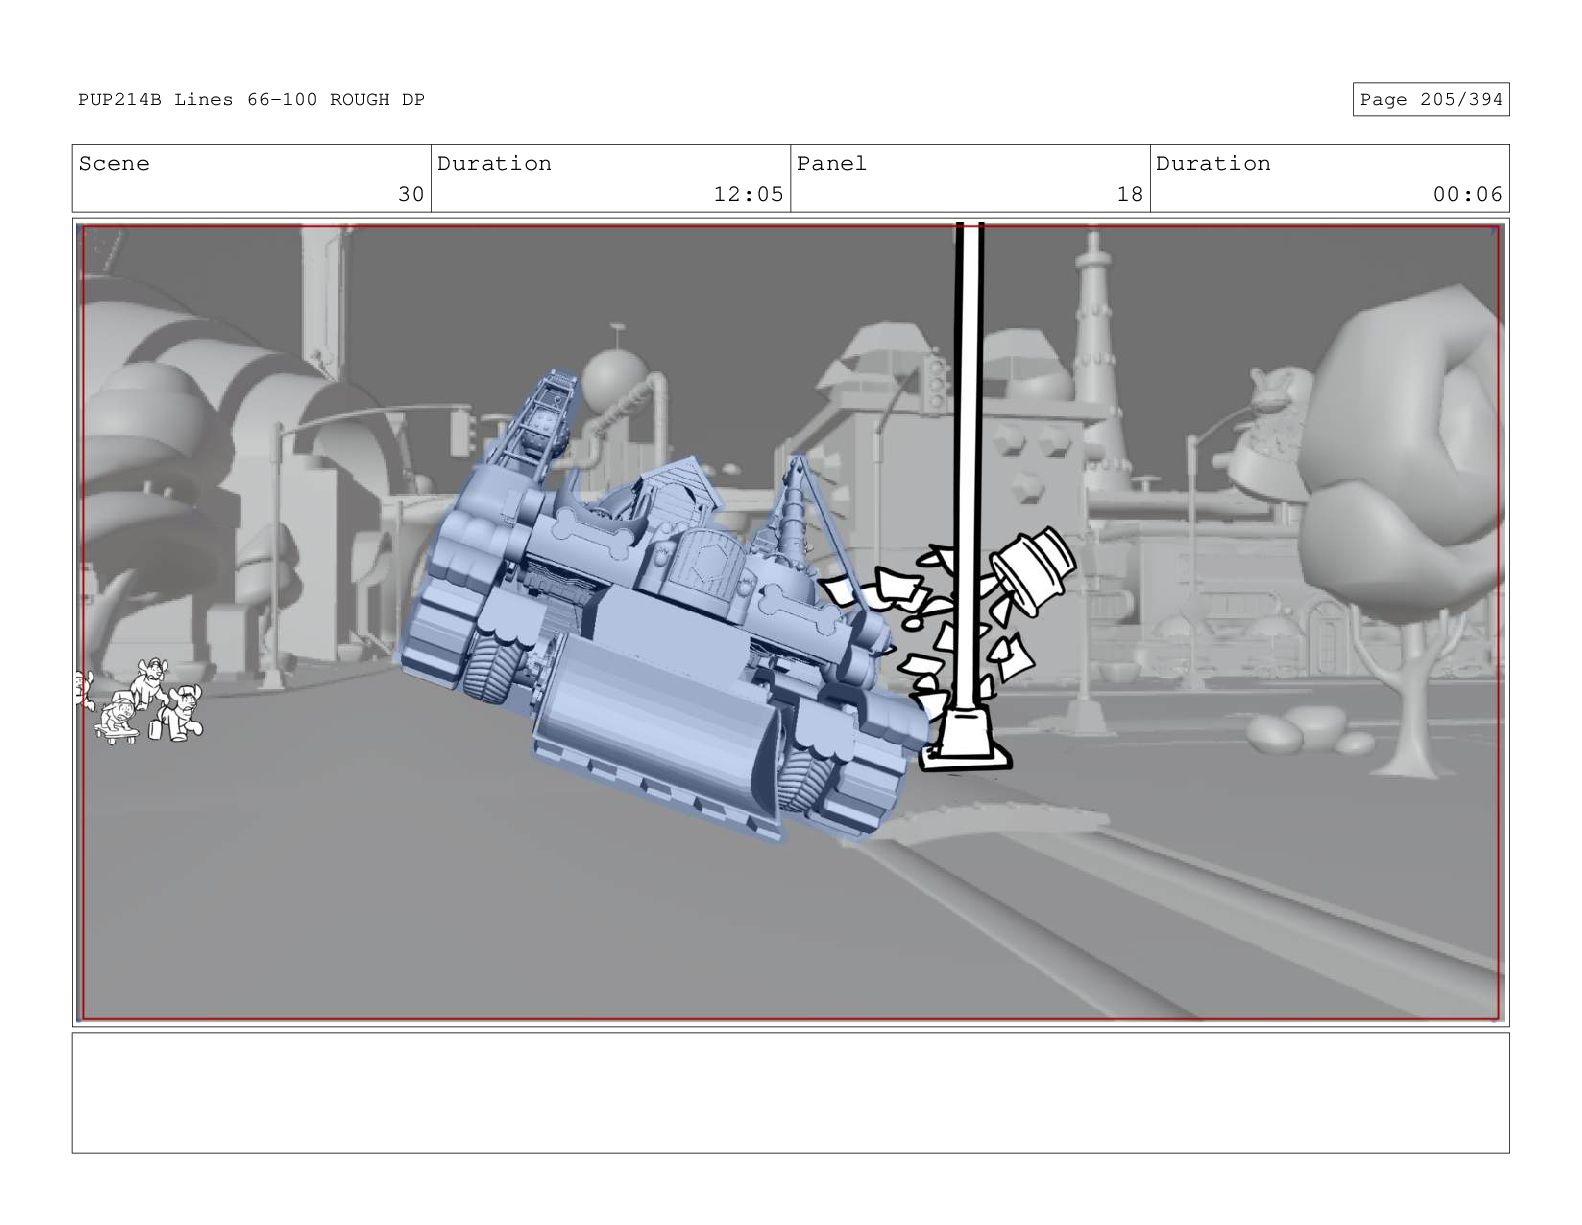Click the empty notes box below the storyboard panel
The width and height of the screenshot is (1582, 1225).
click(x=790, y=1093)
